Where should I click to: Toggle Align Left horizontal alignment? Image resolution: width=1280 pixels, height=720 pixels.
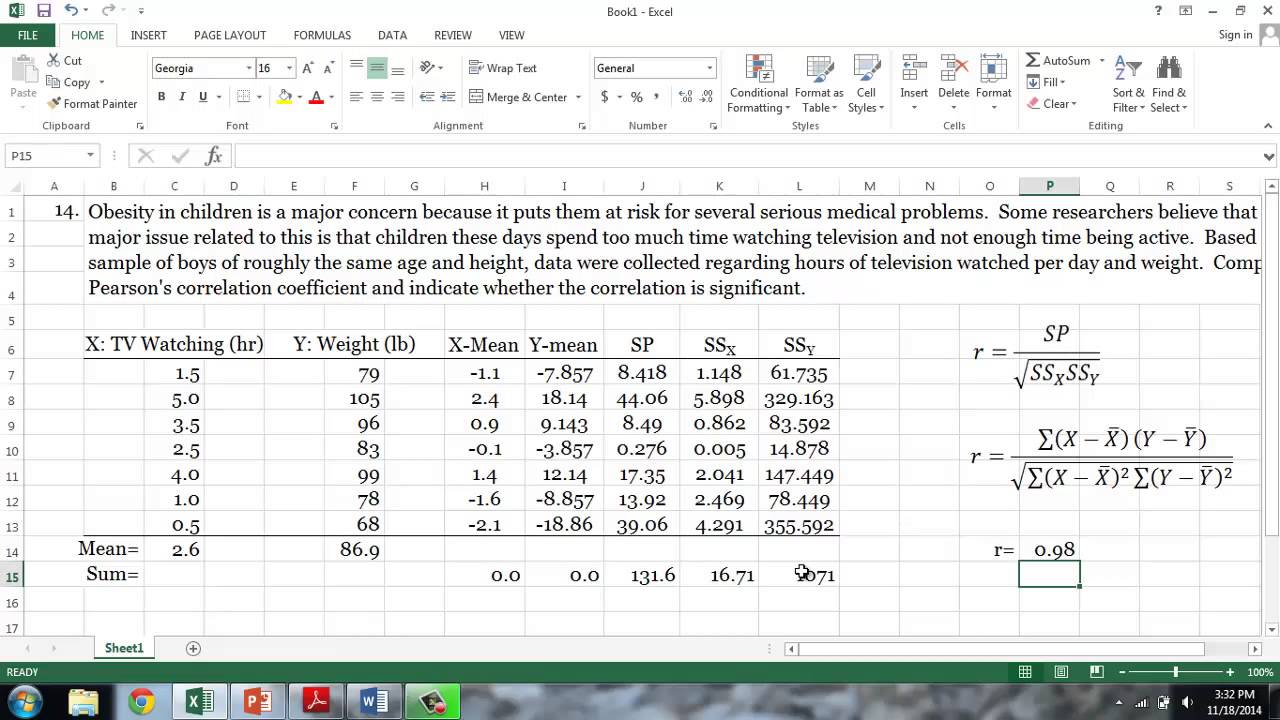[356, 97]
